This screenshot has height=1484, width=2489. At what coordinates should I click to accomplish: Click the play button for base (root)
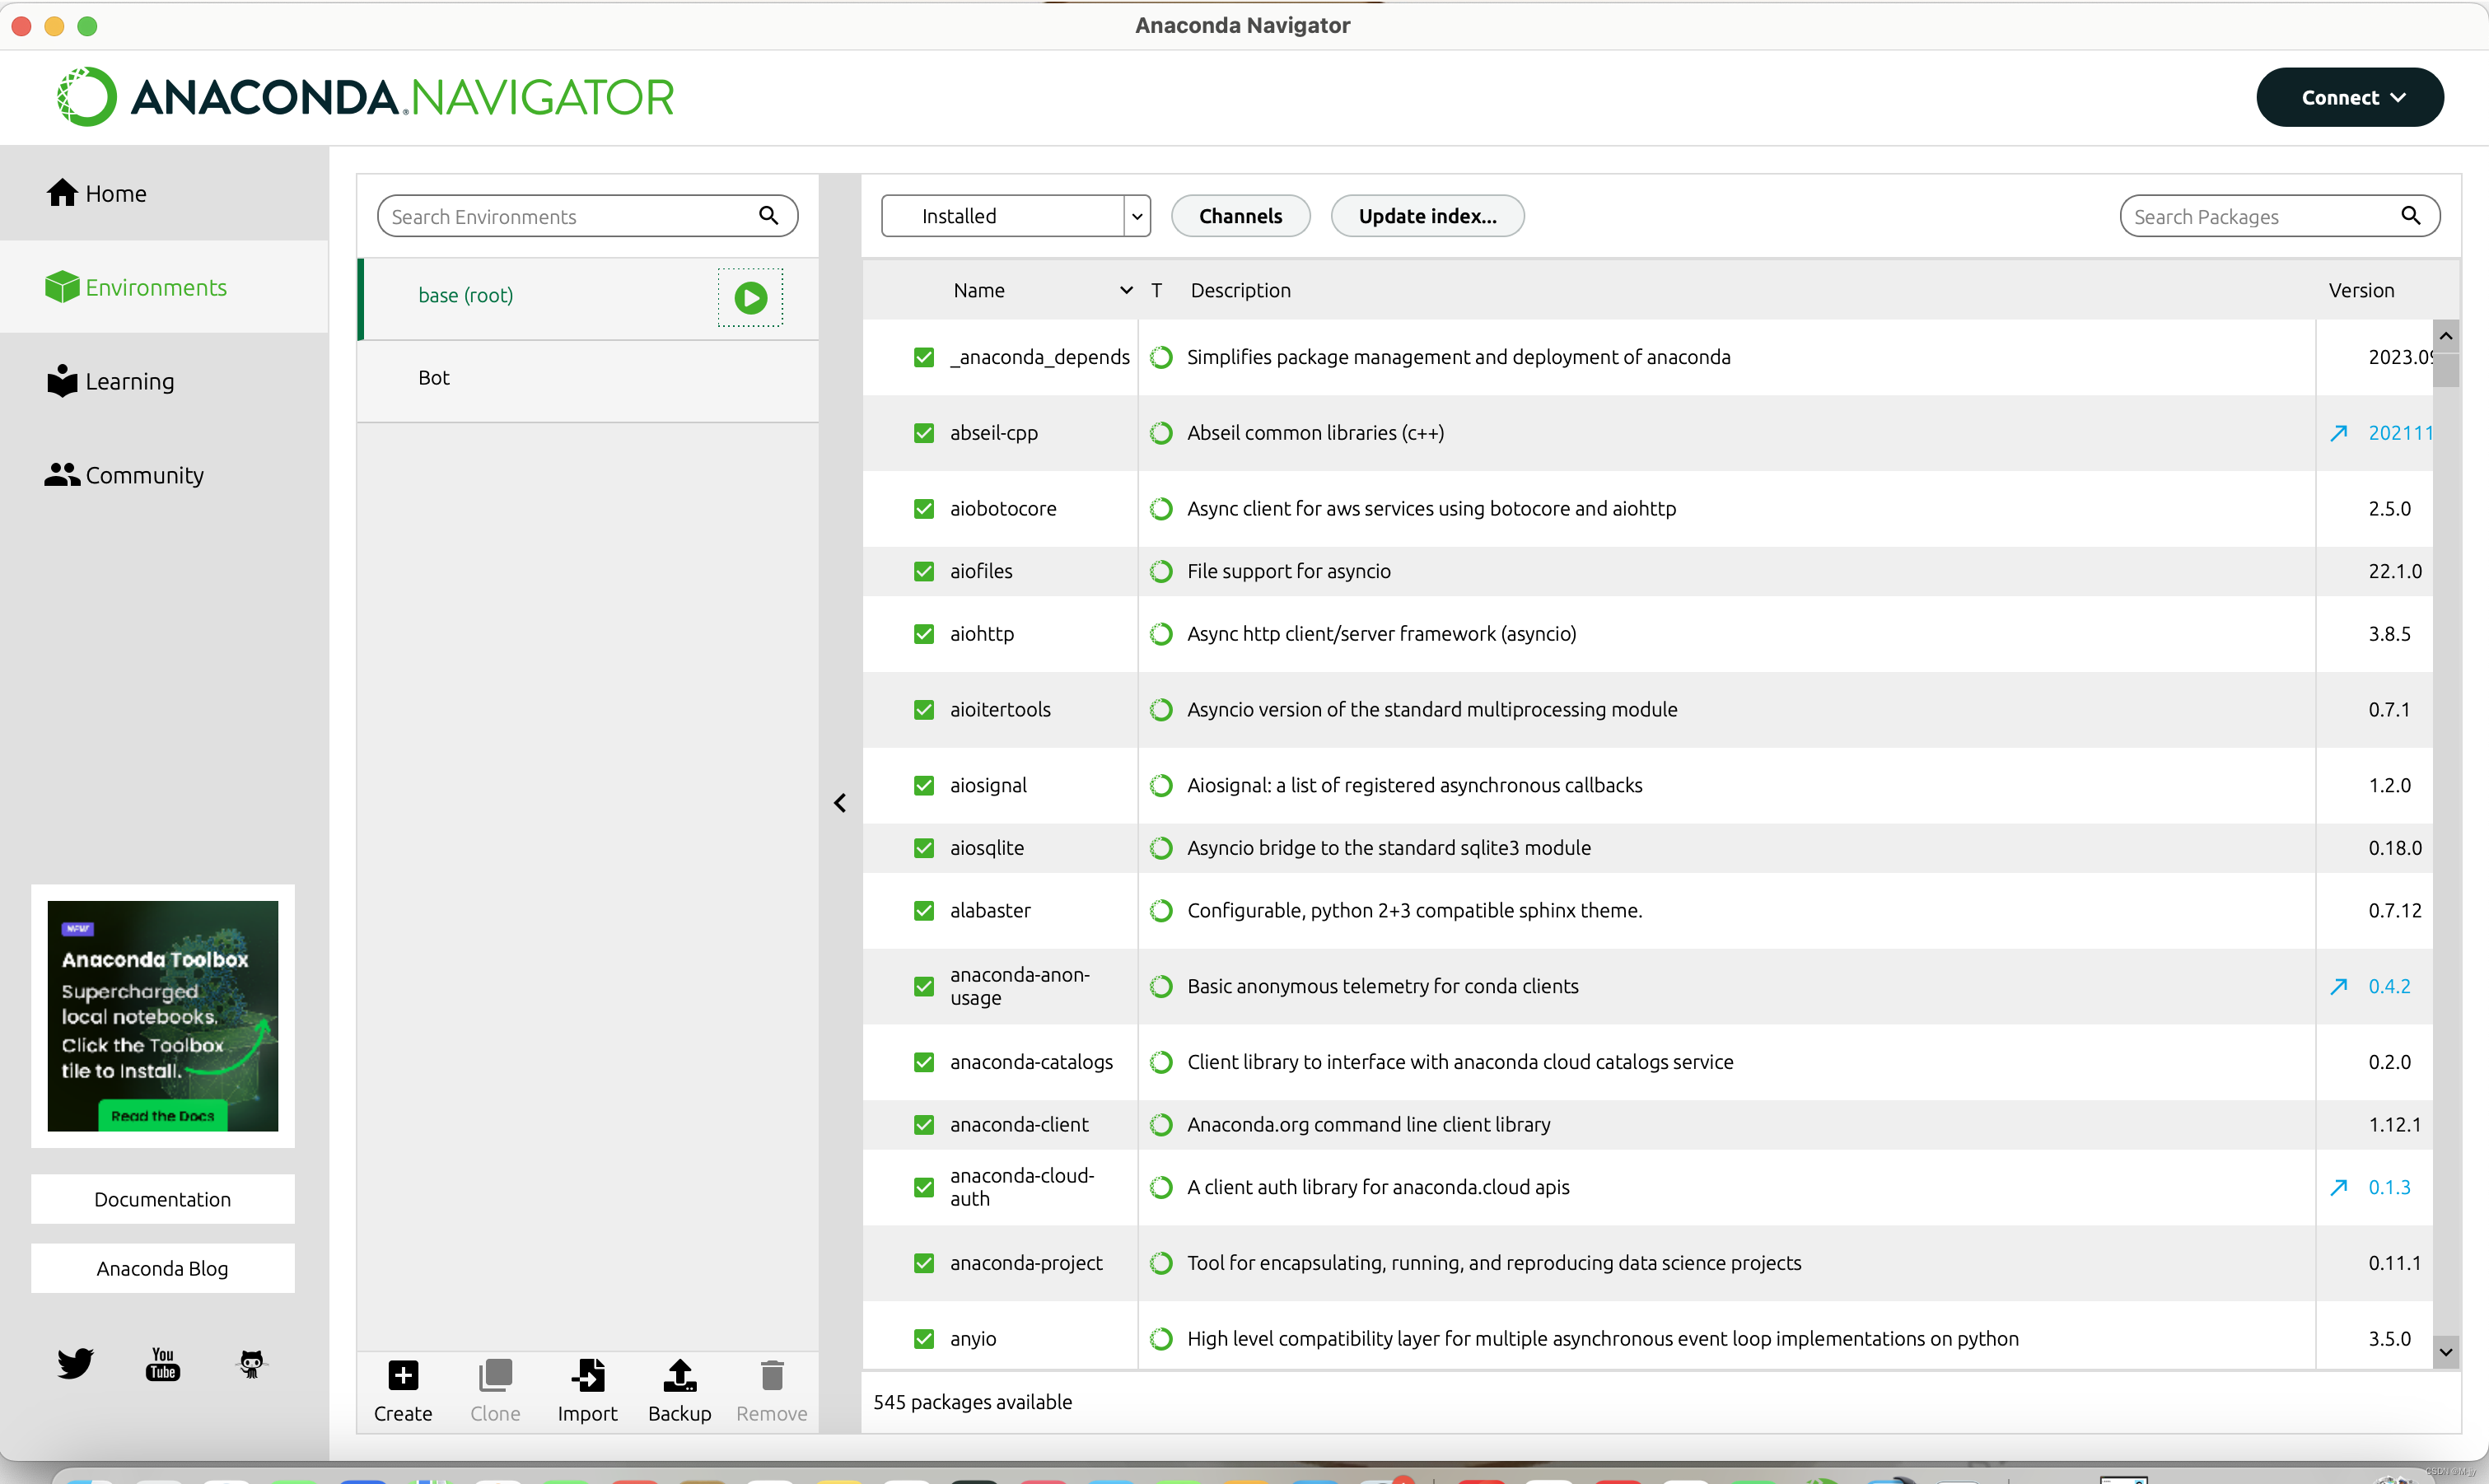pyautogui.click(x=750, y=297)
